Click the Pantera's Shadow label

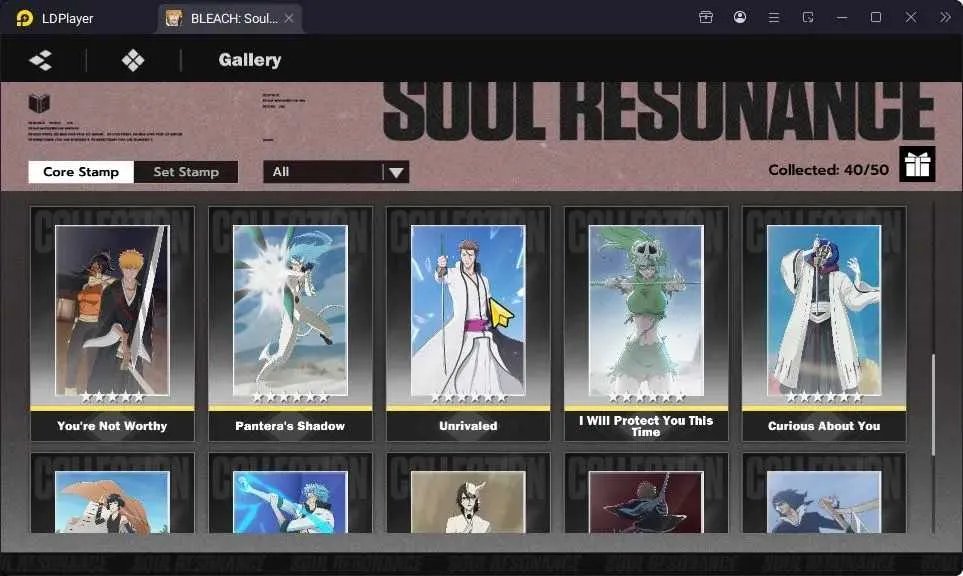[x=290, y=426]
